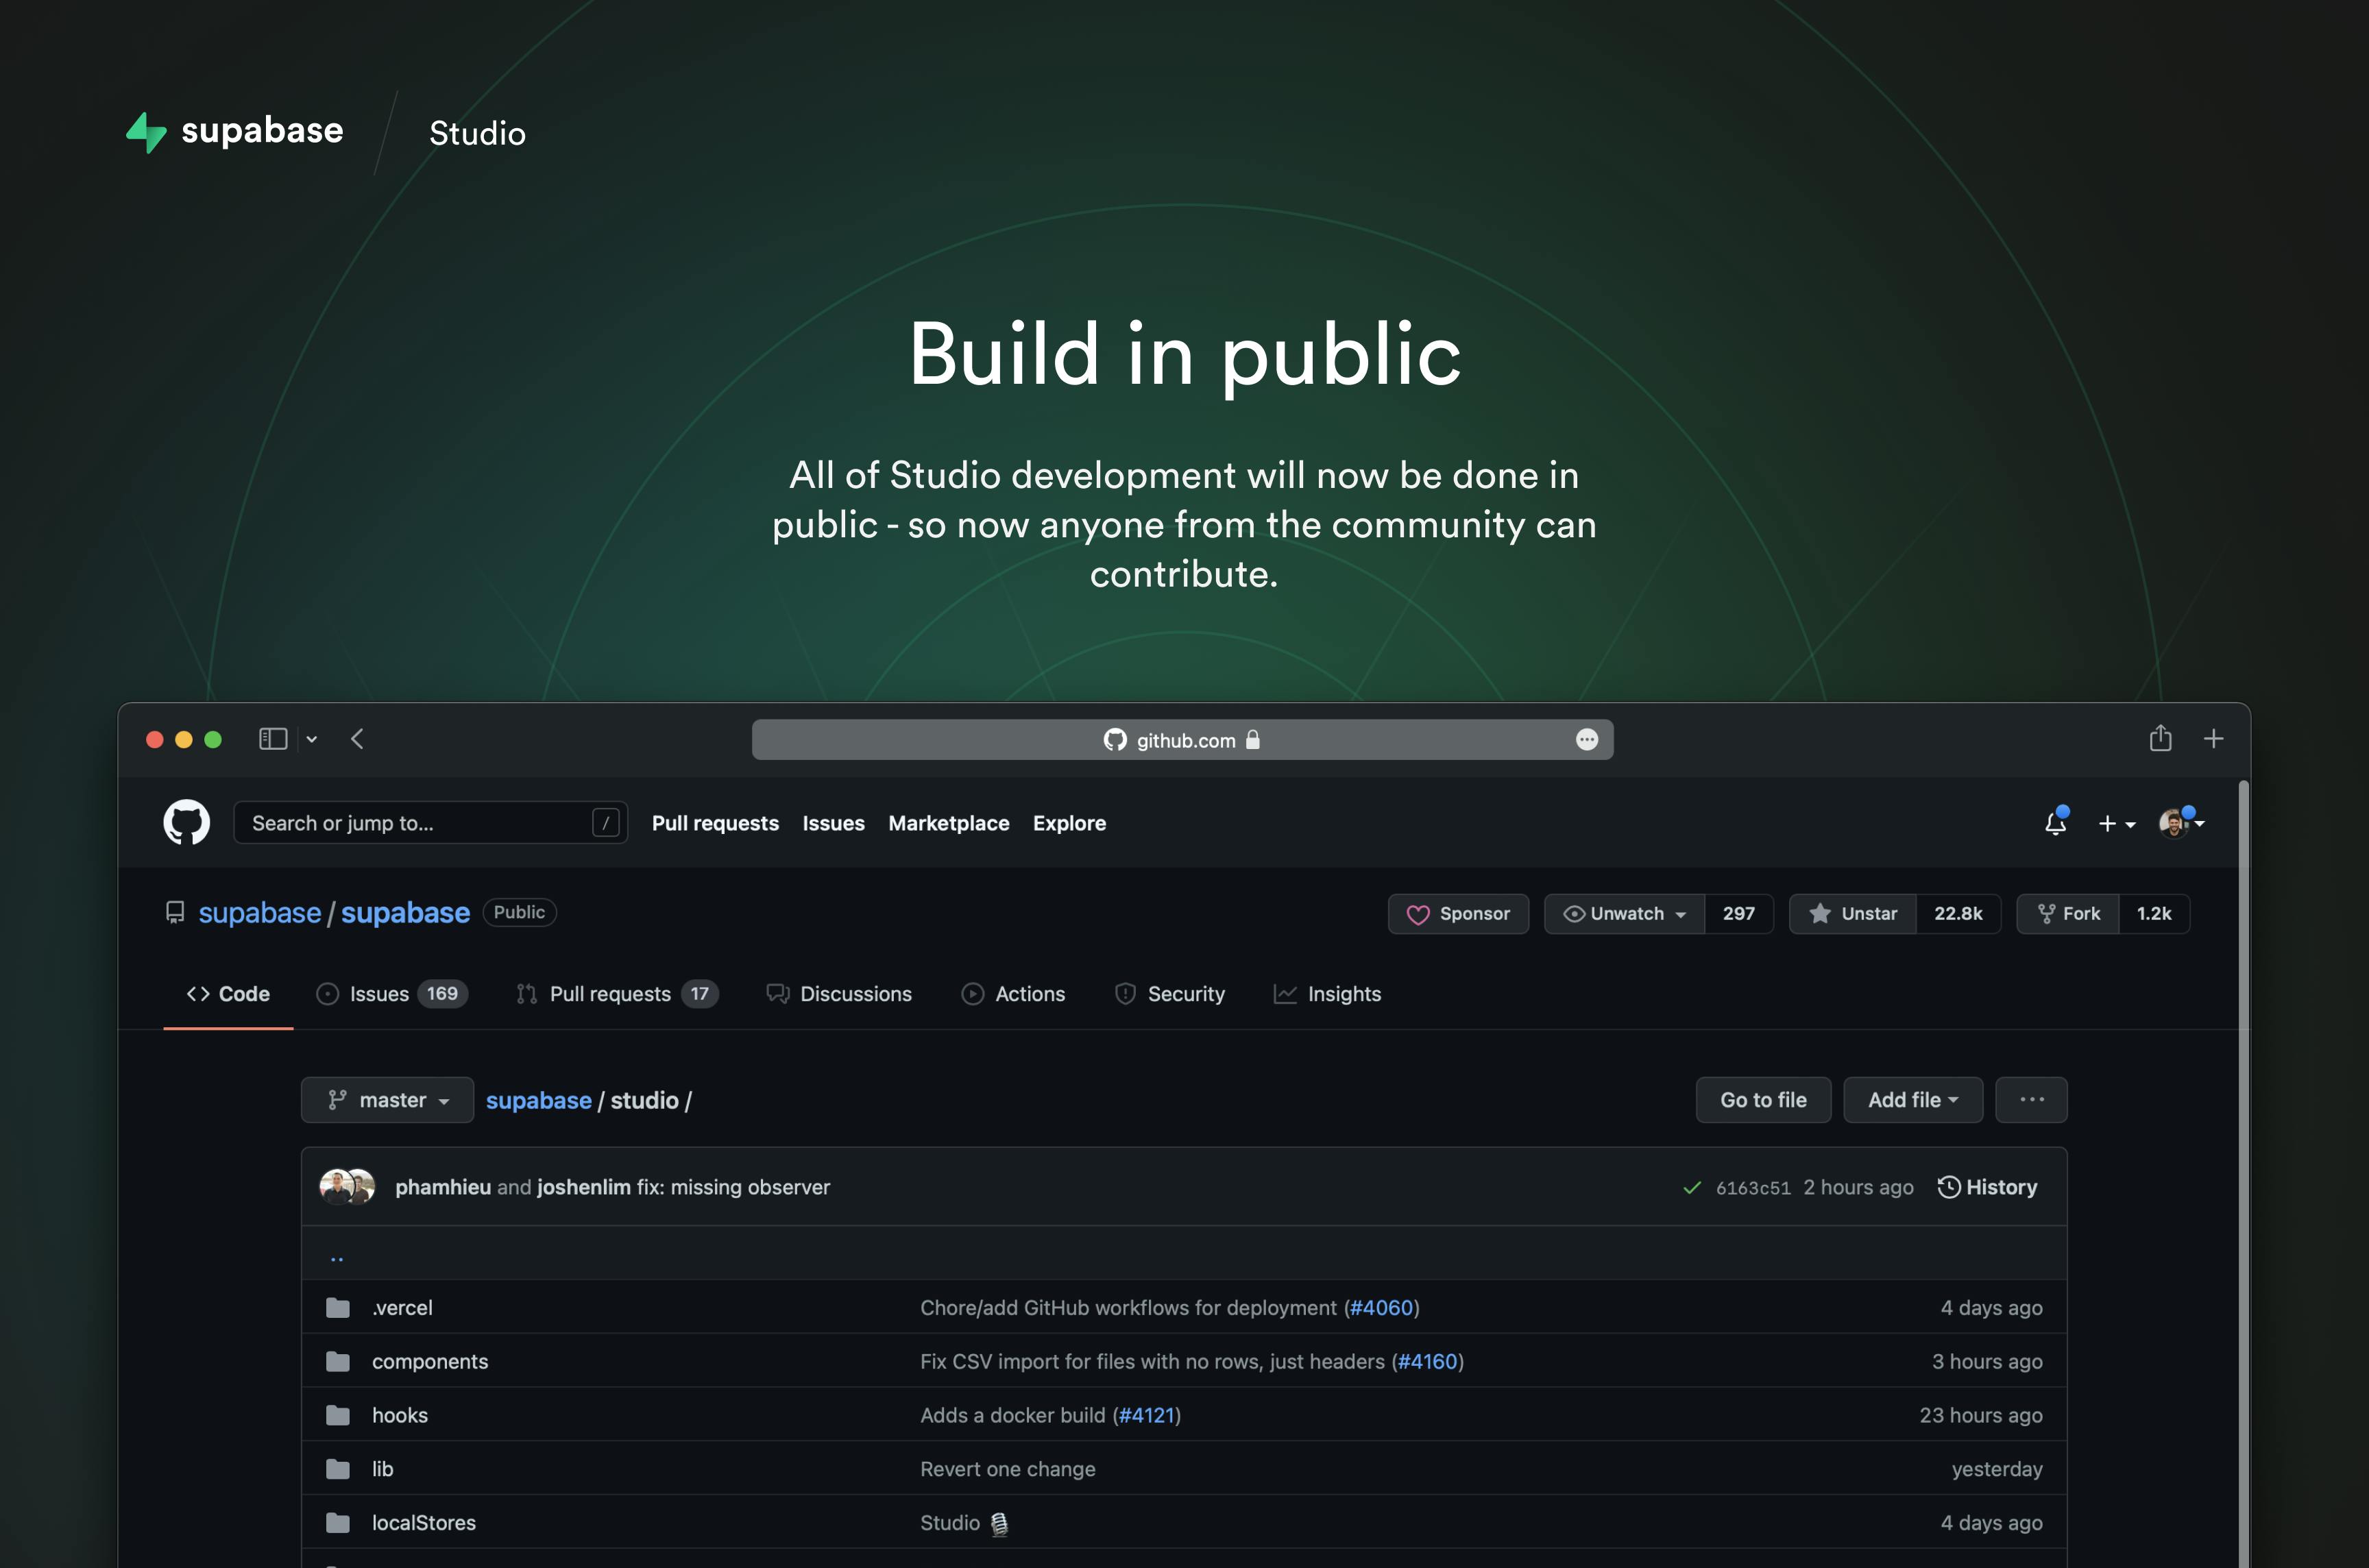Open the supabase organization link
The height and width of the screenshot is (1568, 2369).
[260, 913]
